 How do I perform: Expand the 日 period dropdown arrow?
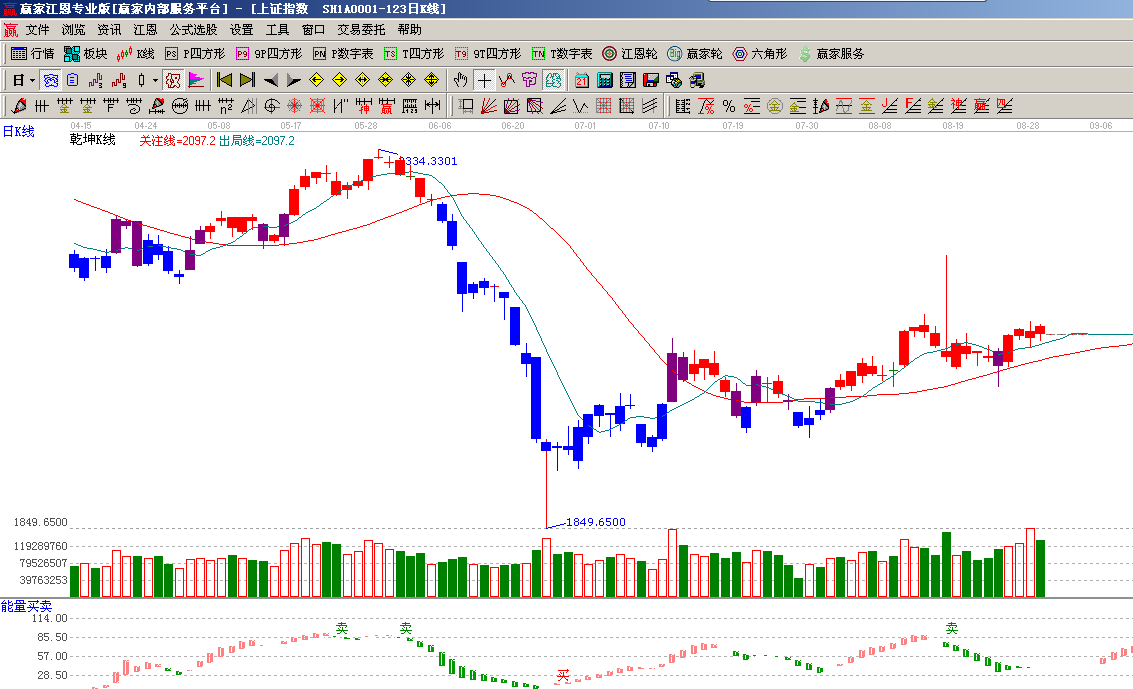(x=32, y=80)
